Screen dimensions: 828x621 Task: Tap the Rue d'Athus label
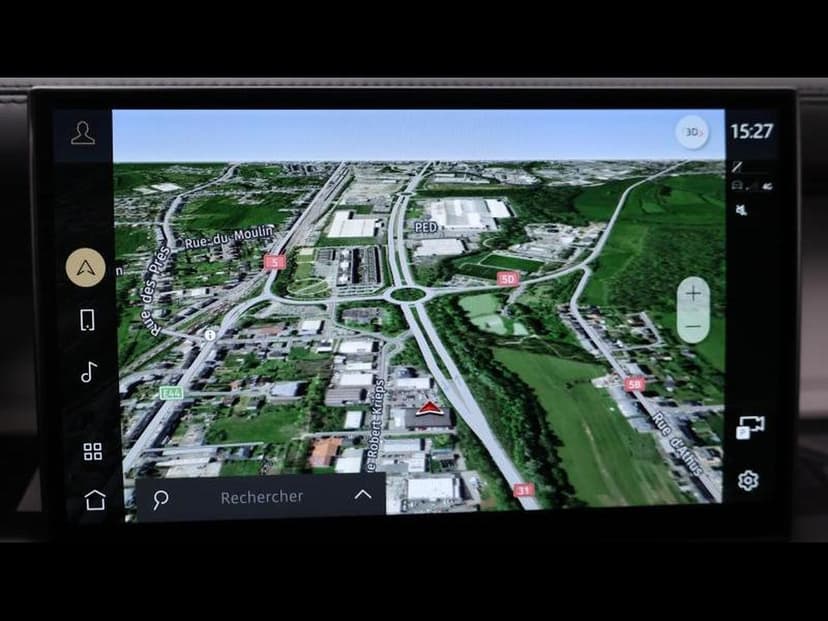click(x=678, y=444)
